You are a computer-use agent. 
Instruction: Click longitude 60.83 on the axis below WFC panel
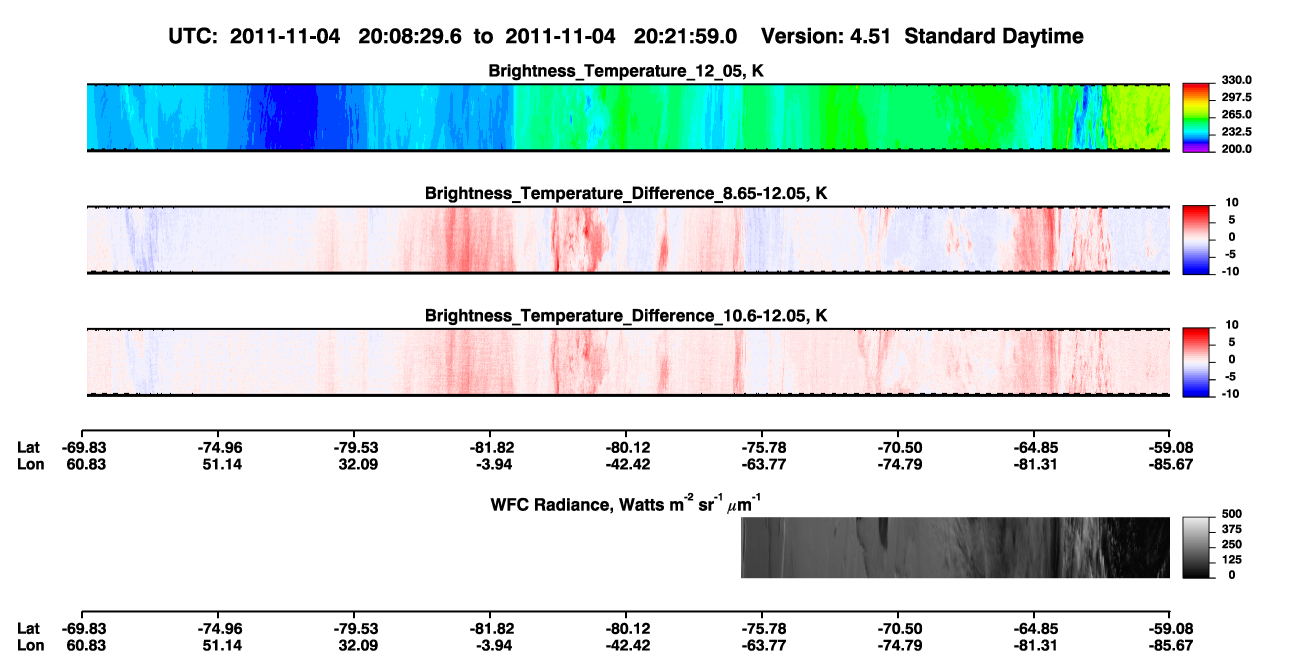(85, 644)
